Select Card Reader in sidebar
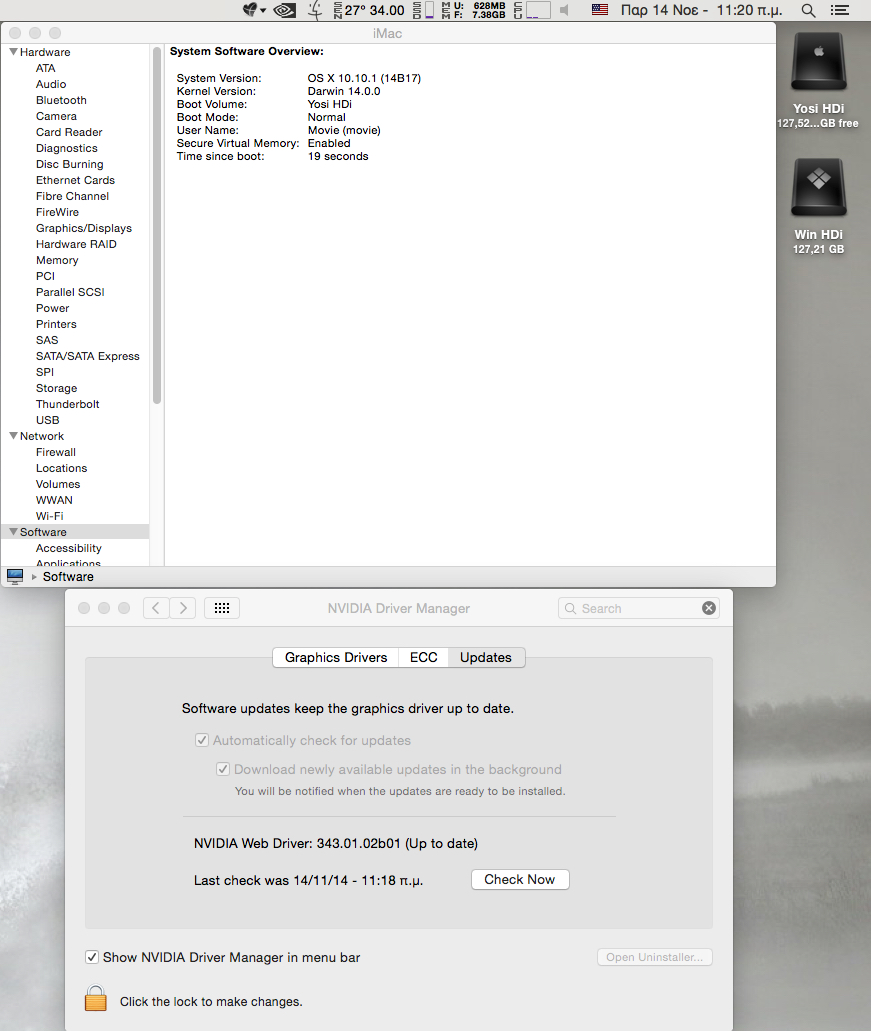The image size is (871, 1031). pos(69,132)
